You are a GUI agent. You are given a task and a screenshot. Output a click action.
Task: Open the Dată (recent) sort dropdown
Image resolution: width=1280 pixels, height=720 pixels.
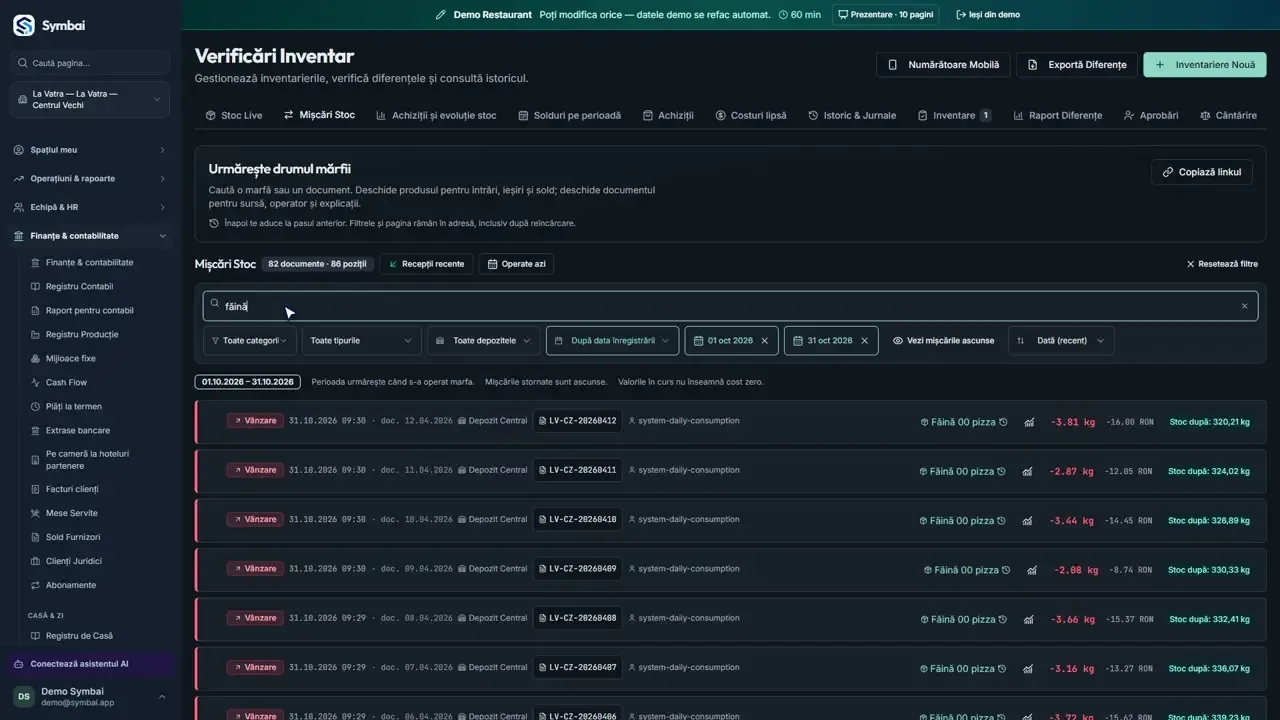tap(1061, 341)
